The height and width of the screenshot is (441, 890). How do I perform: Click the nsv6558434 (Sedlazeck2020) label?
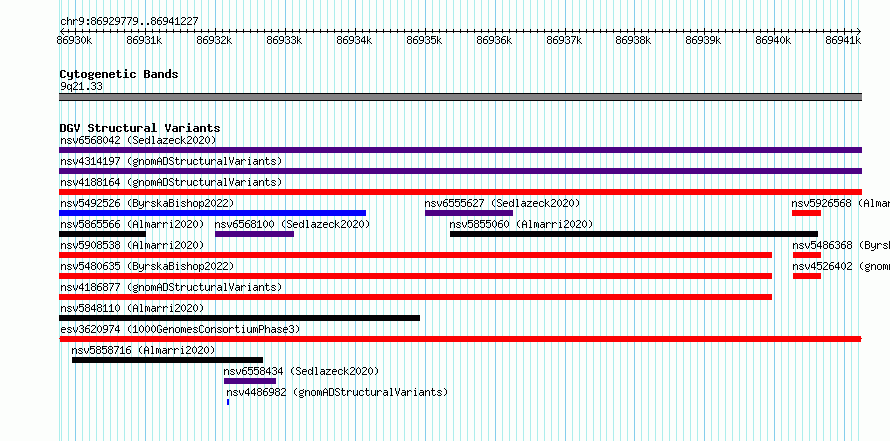[x=301, y=371]
